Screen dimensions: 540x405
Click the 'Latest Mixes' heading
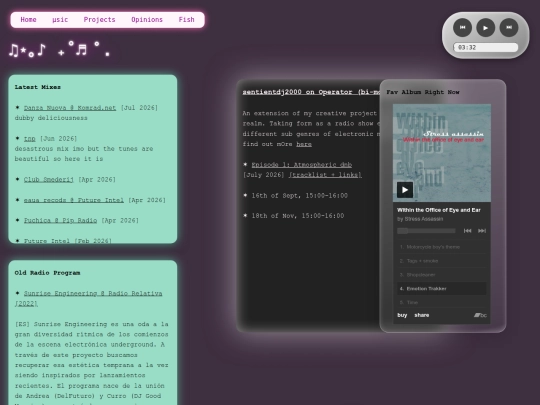(38, 87)
